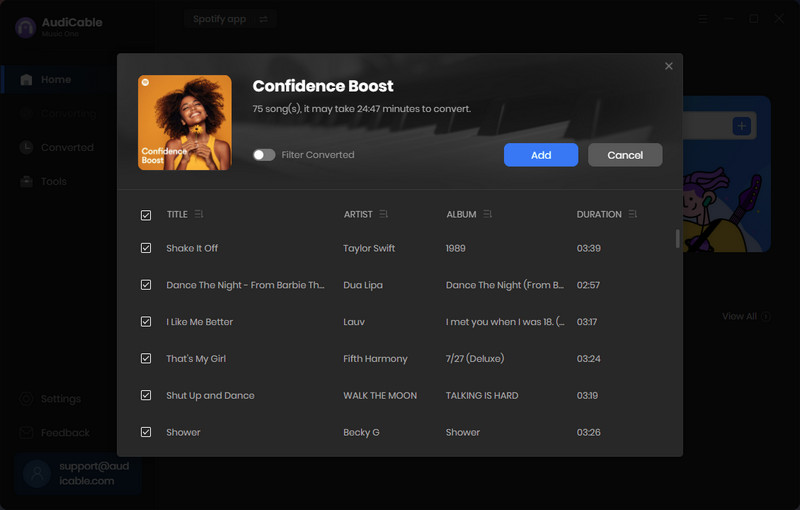Image resolution: width=800 pixels, height=510 pixels.
Task: Click the artist name Dua Lipa
Action: point(363,285)
